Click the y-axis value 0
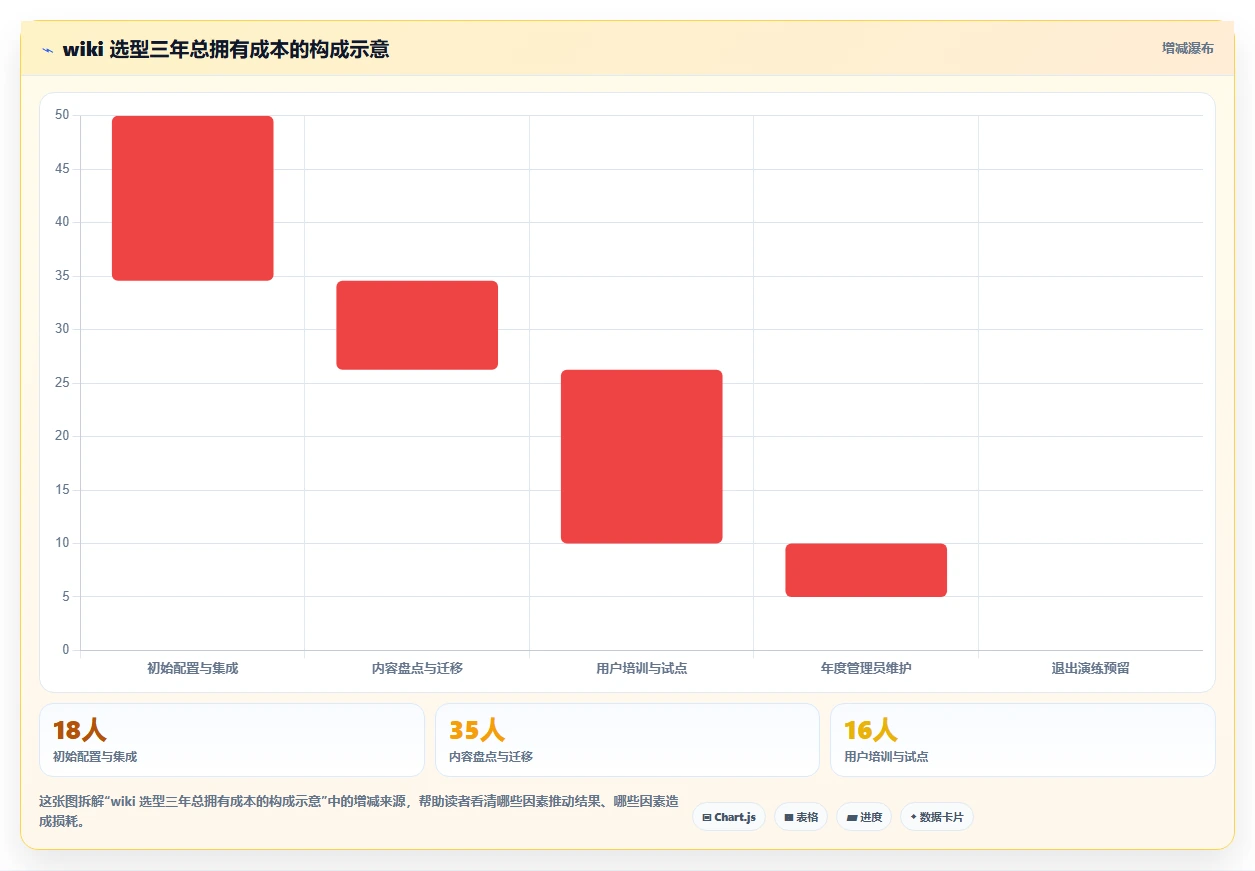 click(66, 650)
